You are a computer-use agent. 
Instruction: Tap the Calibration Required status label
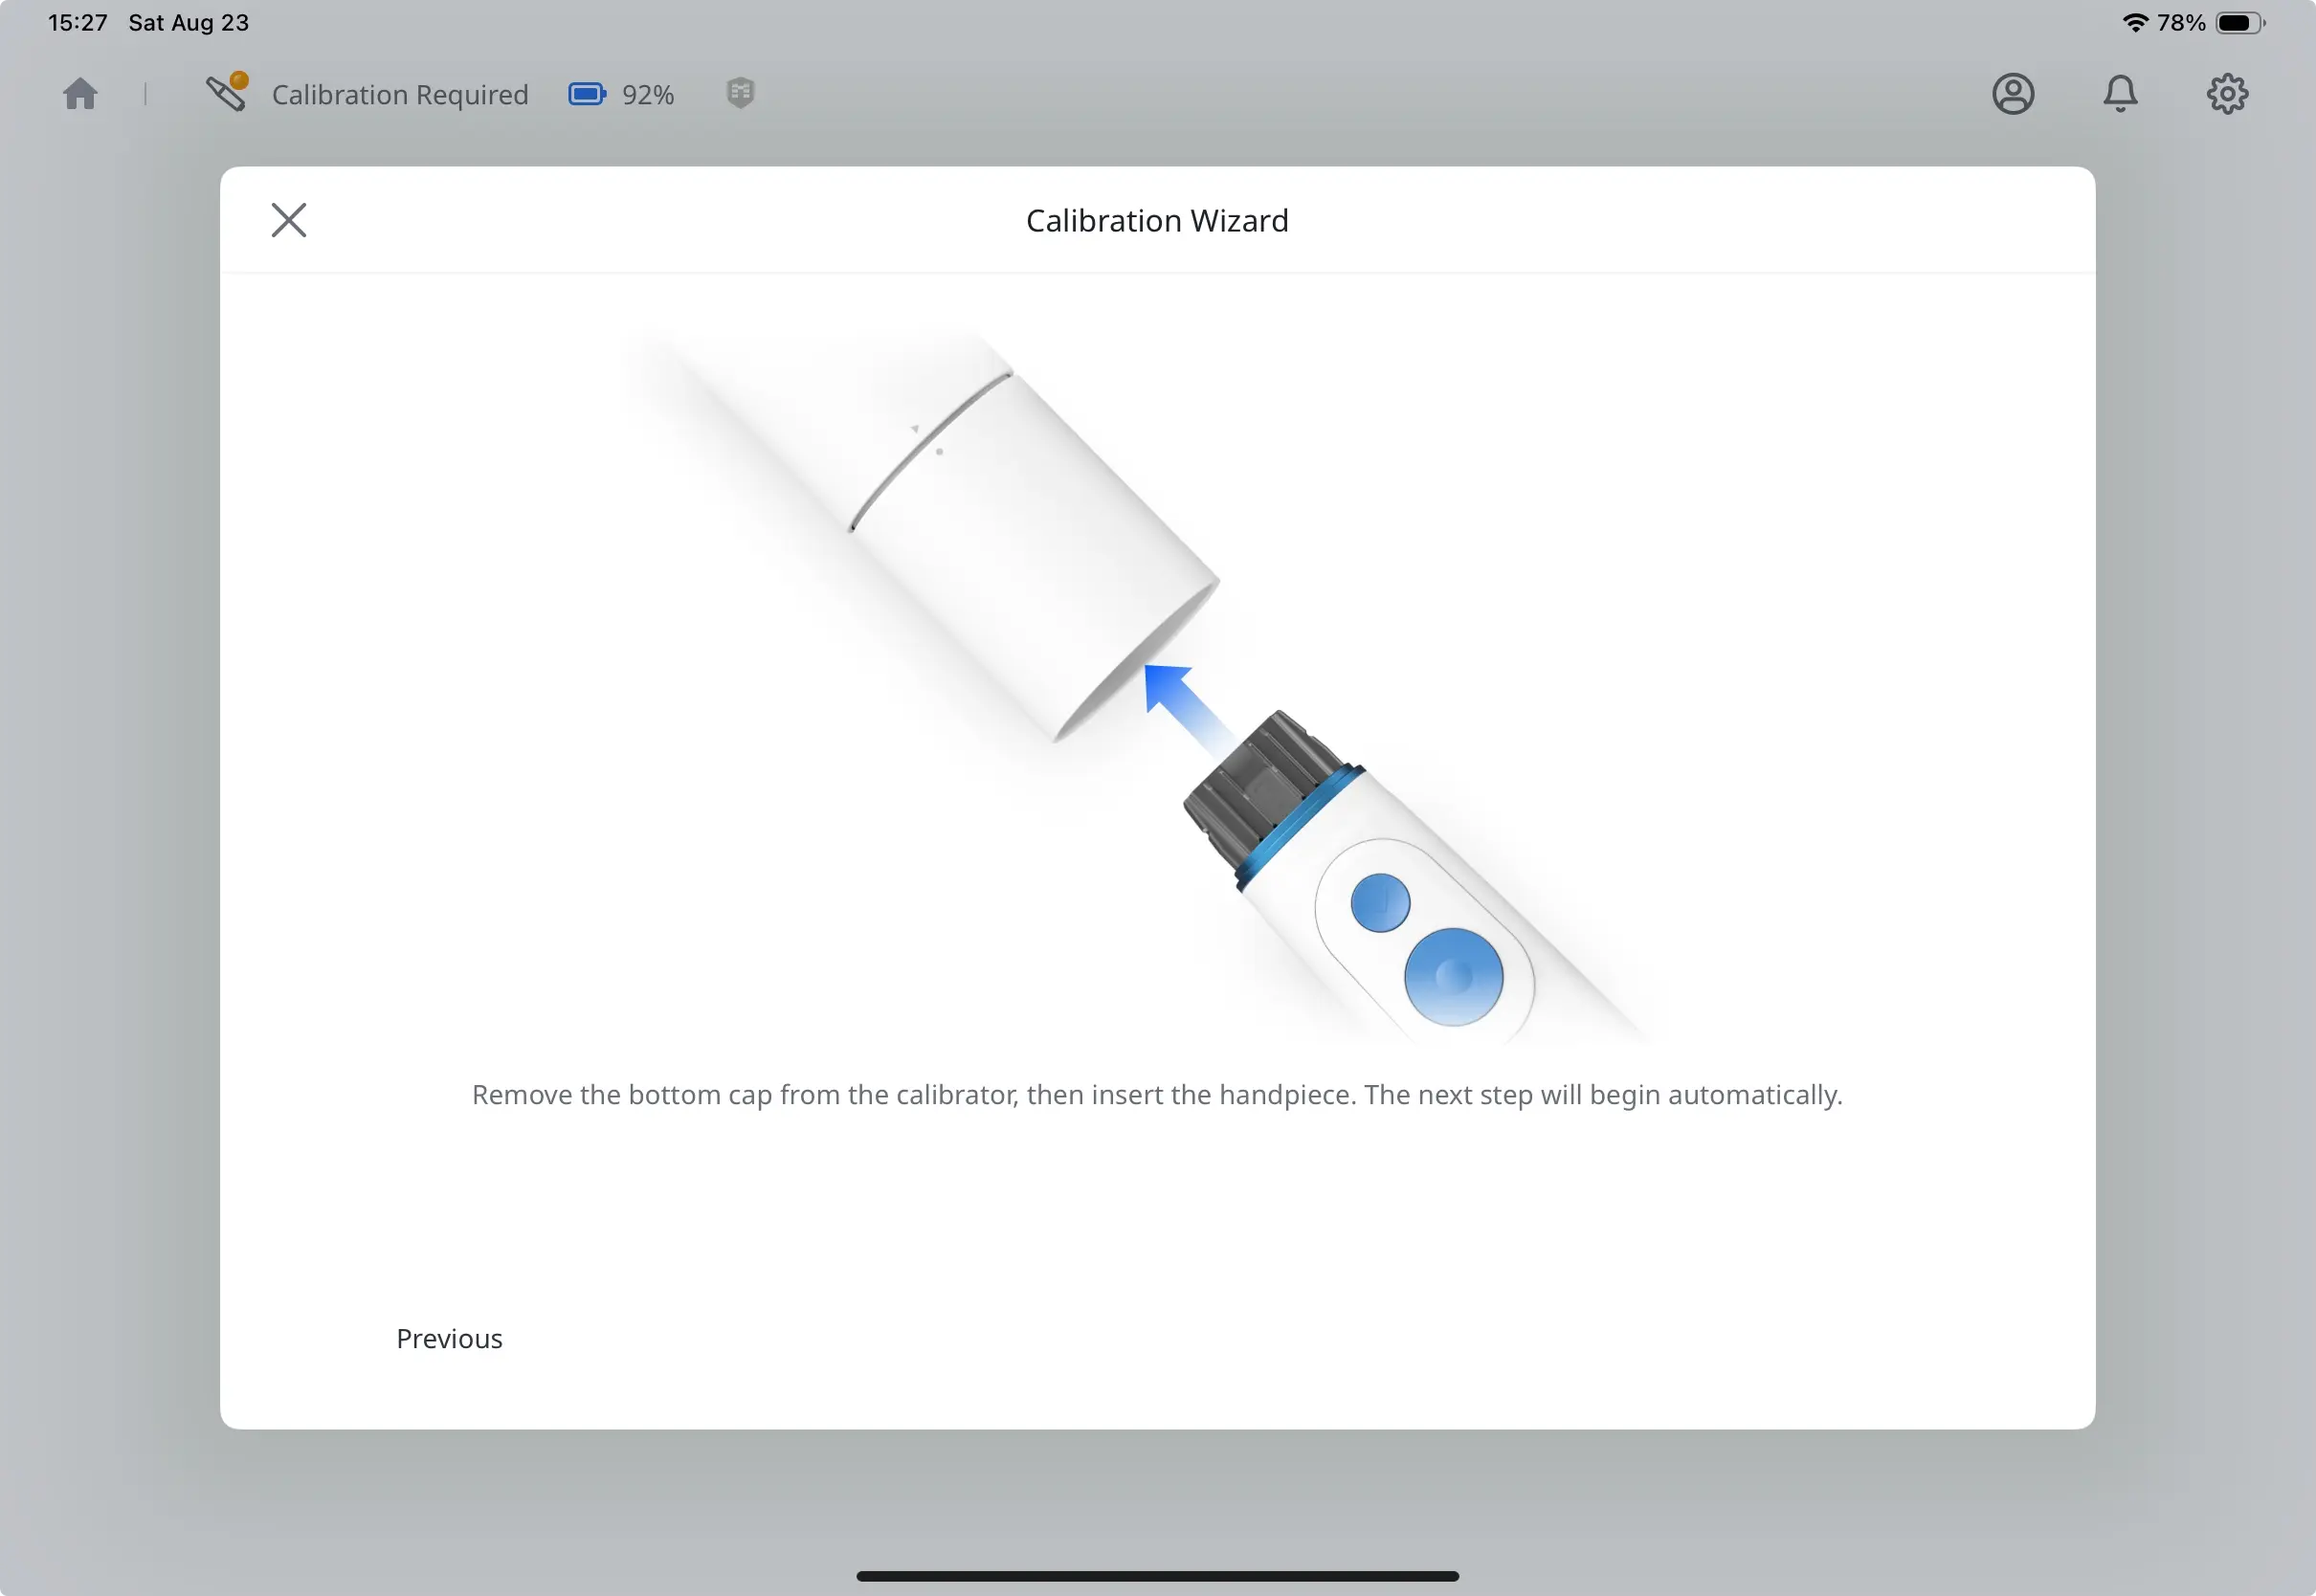point(400,94)
